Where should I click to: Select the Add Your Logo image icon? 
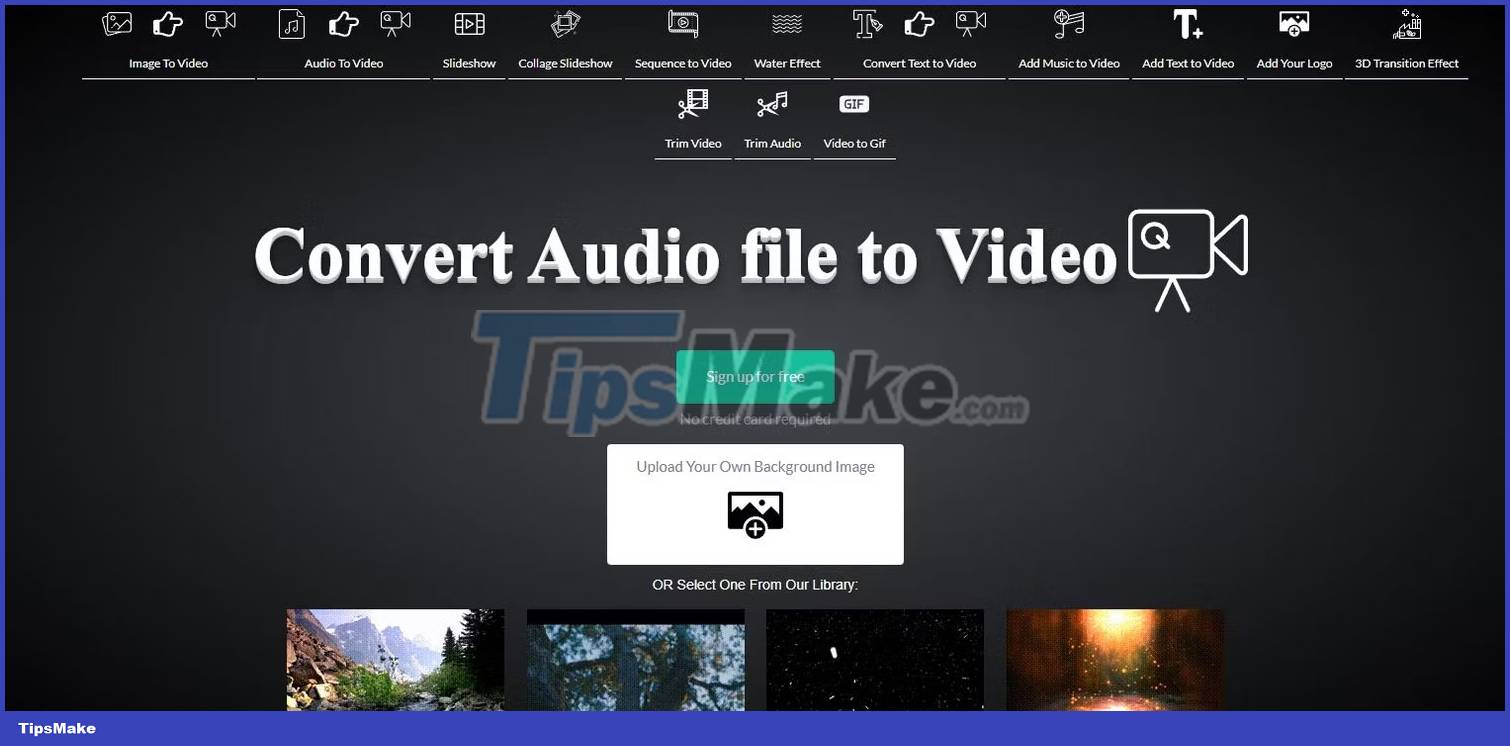point(1293,23)
